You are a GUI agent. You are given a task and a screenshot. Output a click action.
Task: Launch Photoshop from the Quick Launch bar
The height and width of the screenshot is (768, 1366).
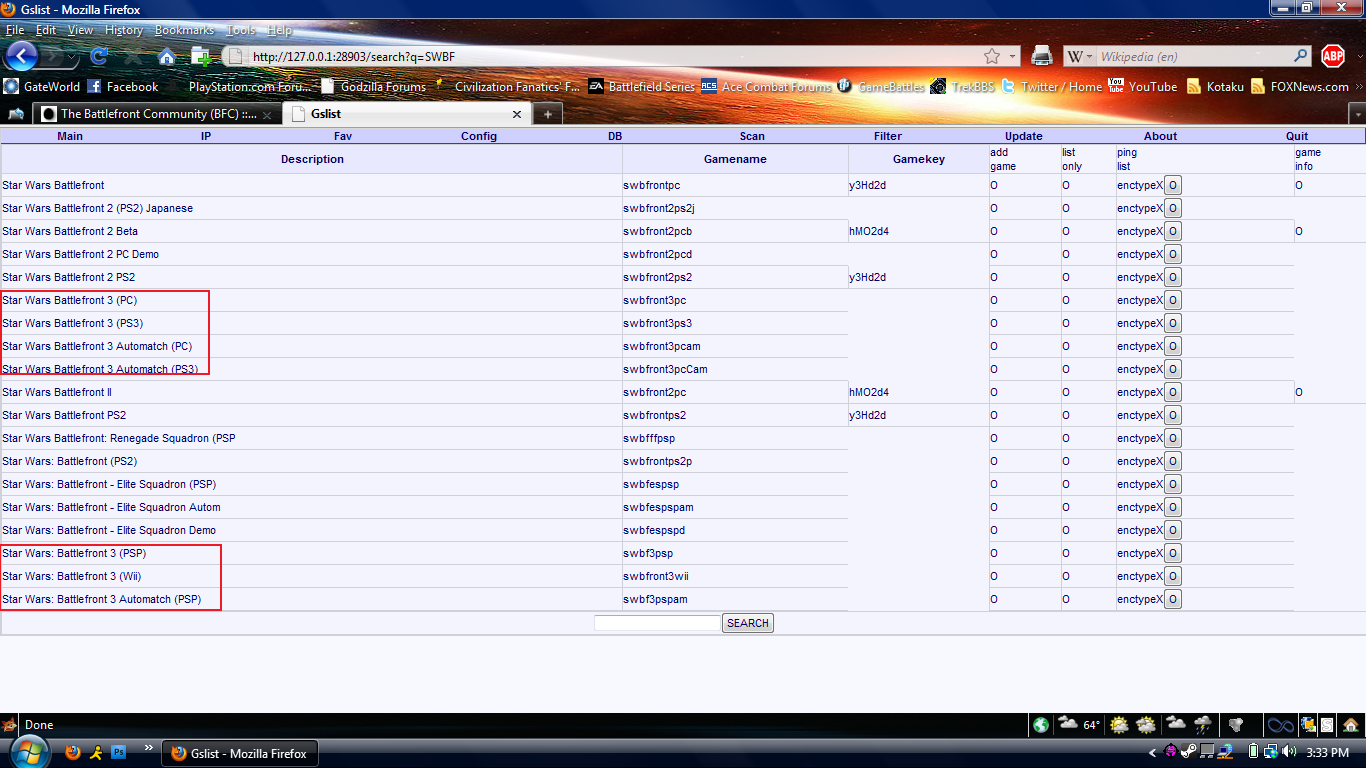tap(118, 752)
